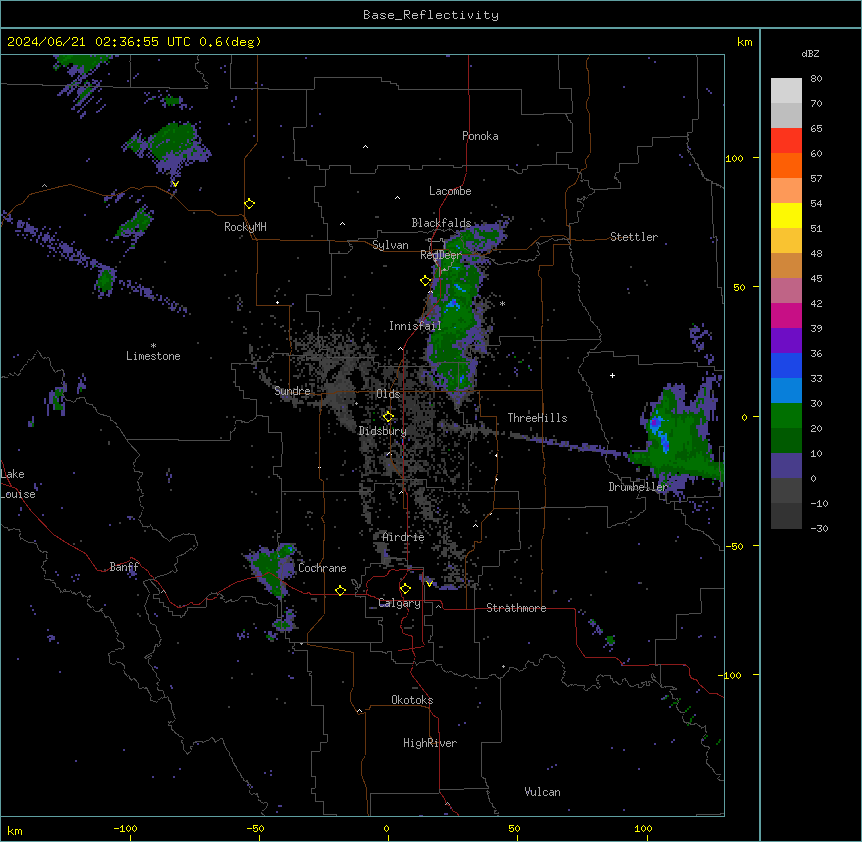862x842 pixels.
Task: Click the Lake Louise label
Action: tap(18, 484)
